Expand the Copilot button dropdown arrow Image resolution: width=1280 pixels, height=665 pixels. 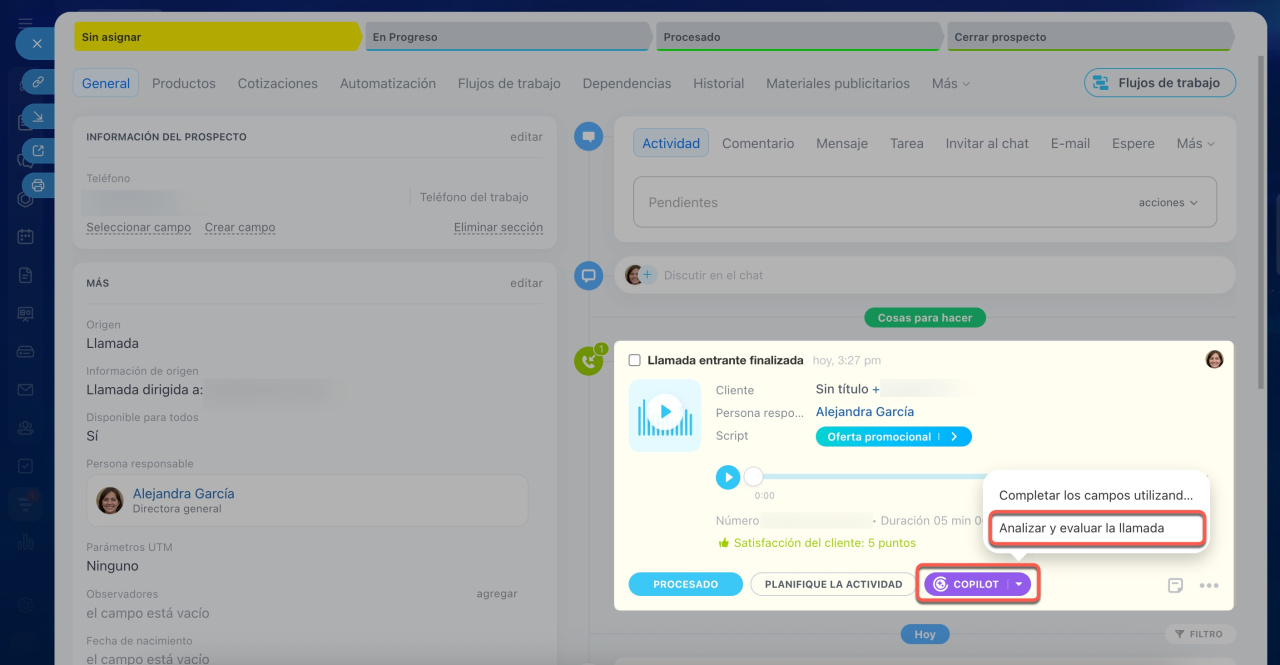pos(1019,584)
